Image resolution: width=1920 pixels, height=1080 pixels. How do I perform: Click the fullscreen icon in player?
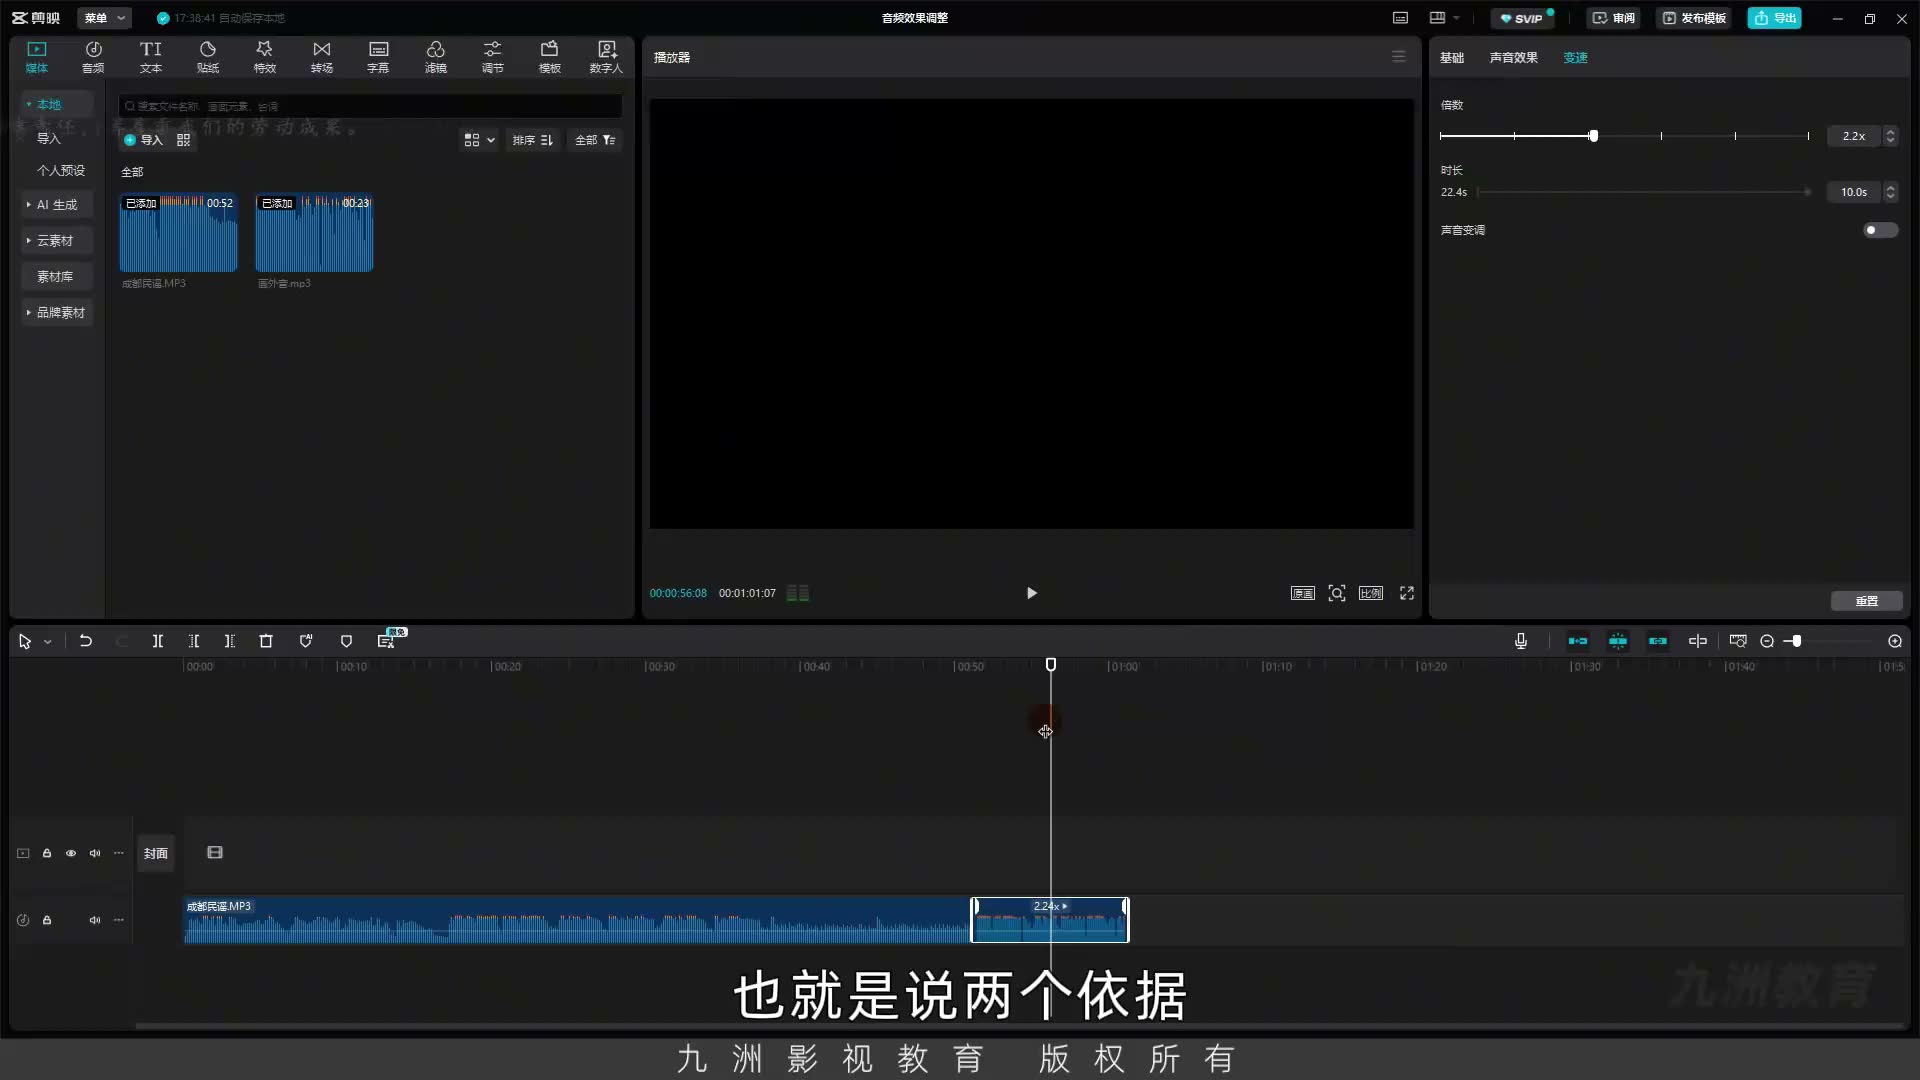coord(1407,593)
